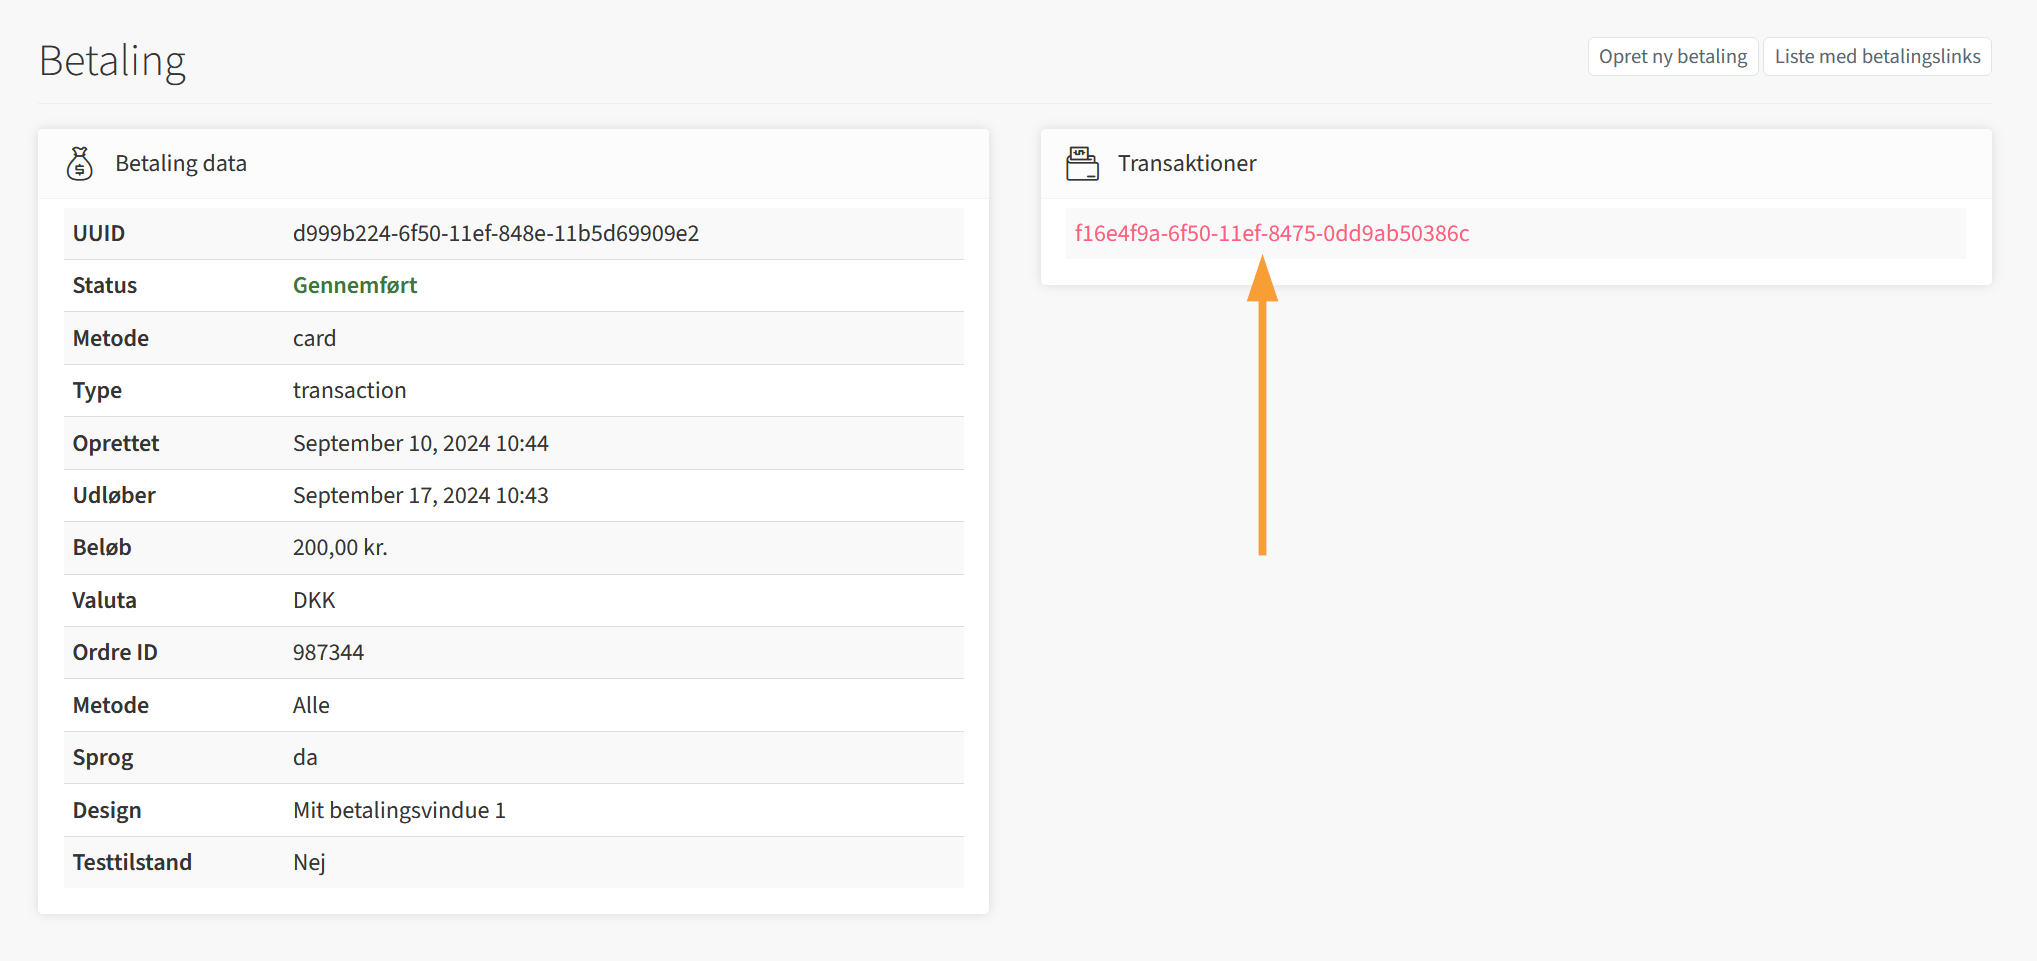
Task: Click the 'Sprog' row label
Action: click(x=103, y=757)
